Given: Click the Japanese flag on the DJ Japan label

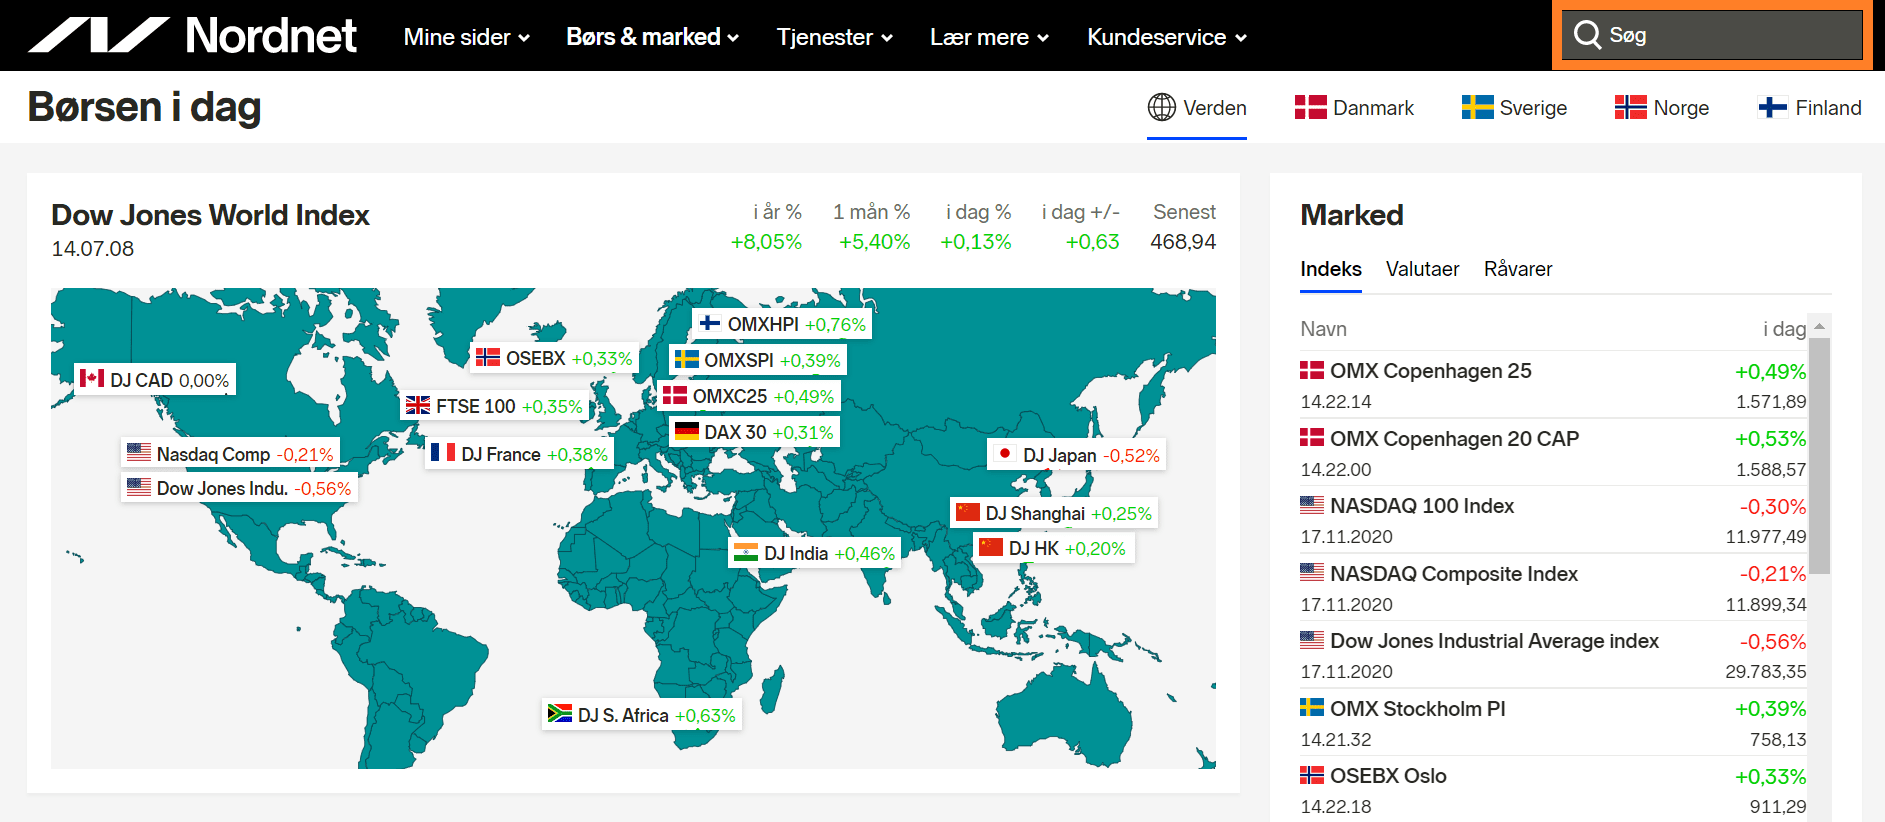Looking at the screenshot, I should coord(1005,454).
